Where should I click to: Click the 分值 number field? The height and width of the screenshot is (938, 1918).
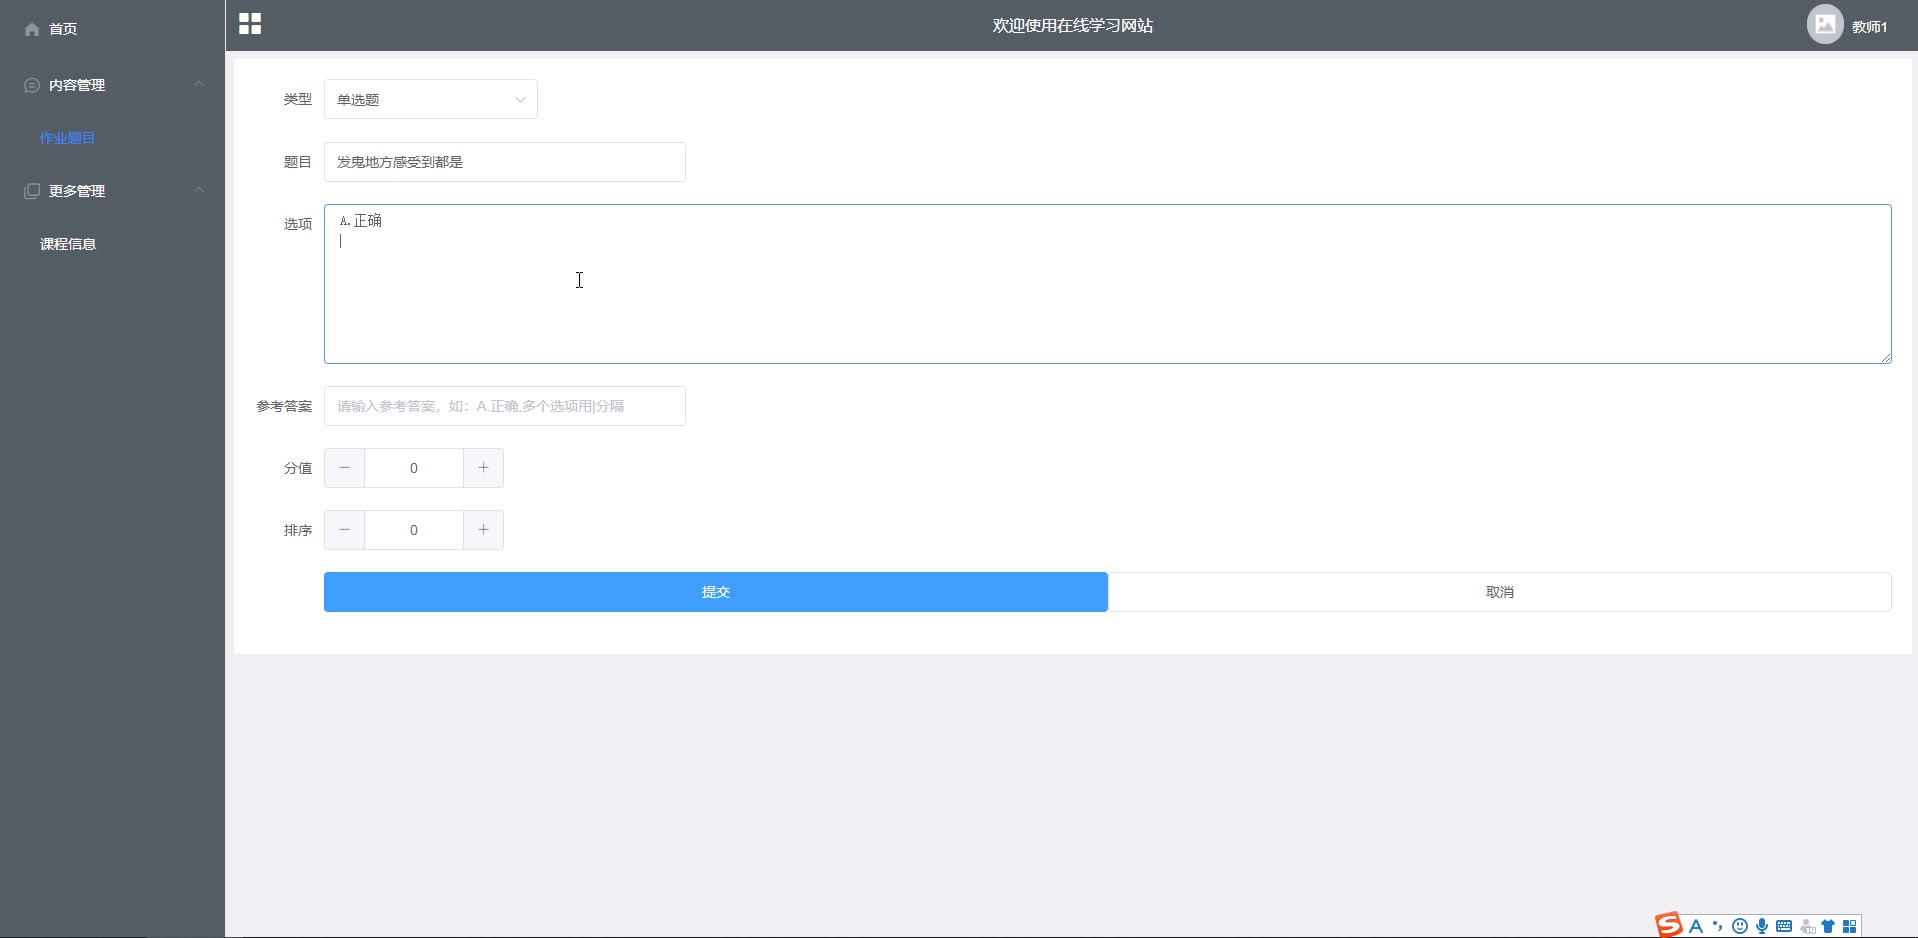[414, 468]
